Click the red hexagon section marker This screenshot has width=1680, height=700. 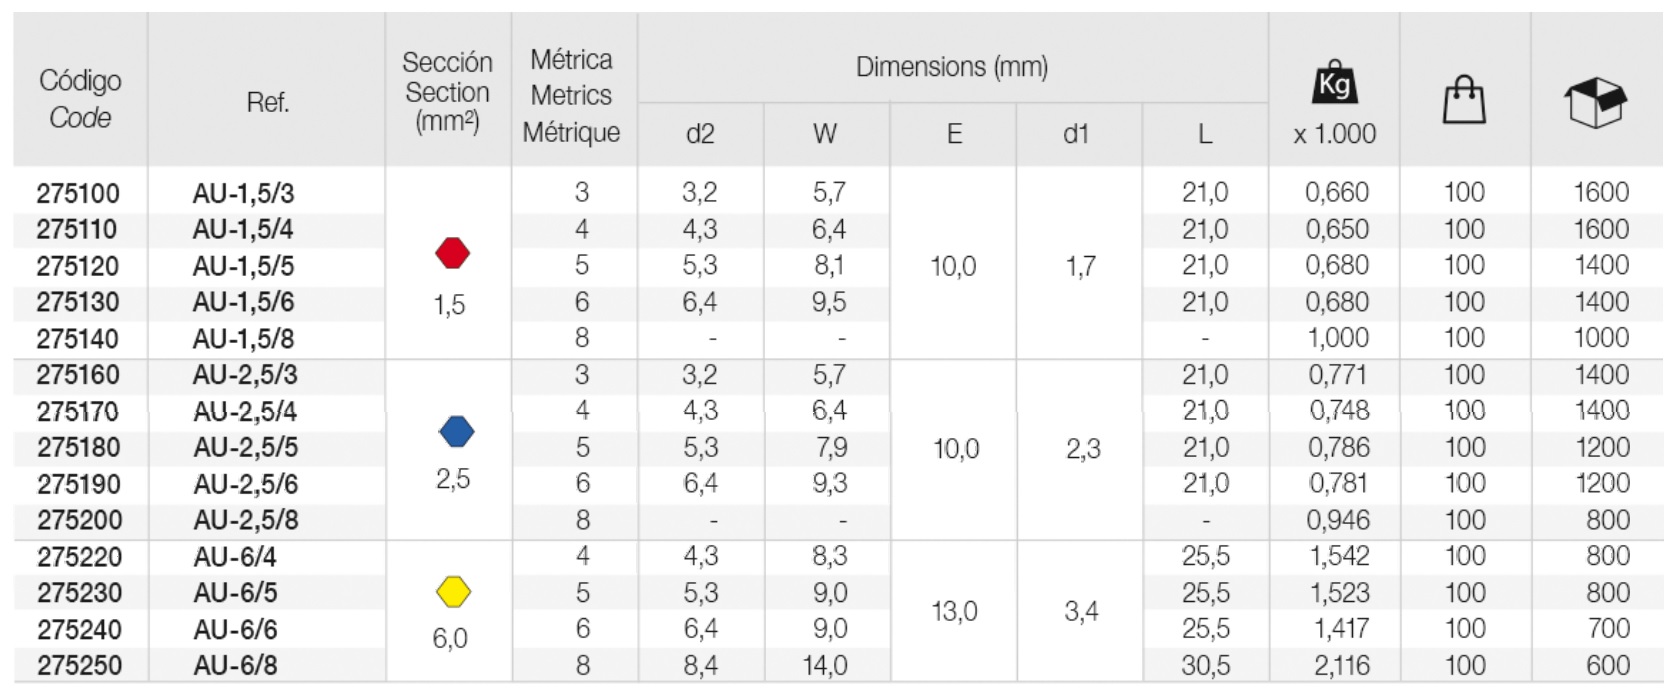tap(453, 253)
